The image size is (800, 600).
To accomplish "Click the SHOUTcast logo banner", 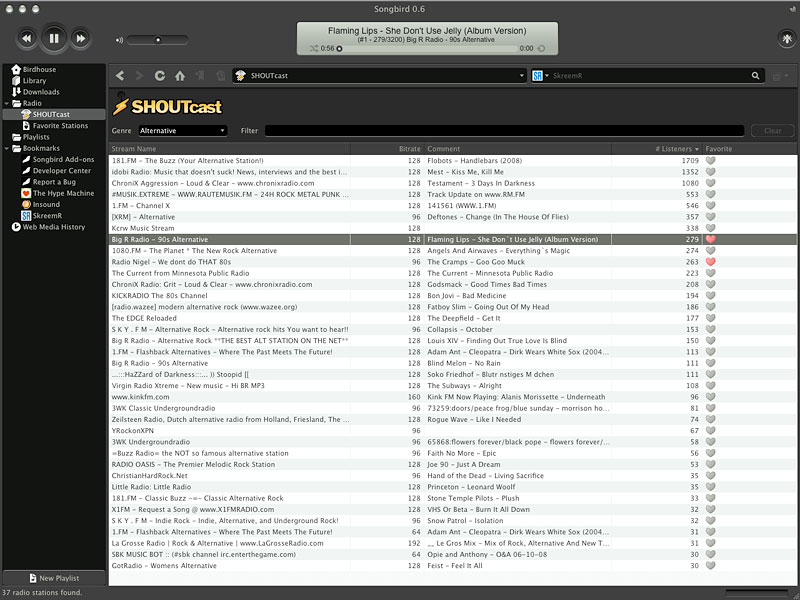I will coord(167,106).
